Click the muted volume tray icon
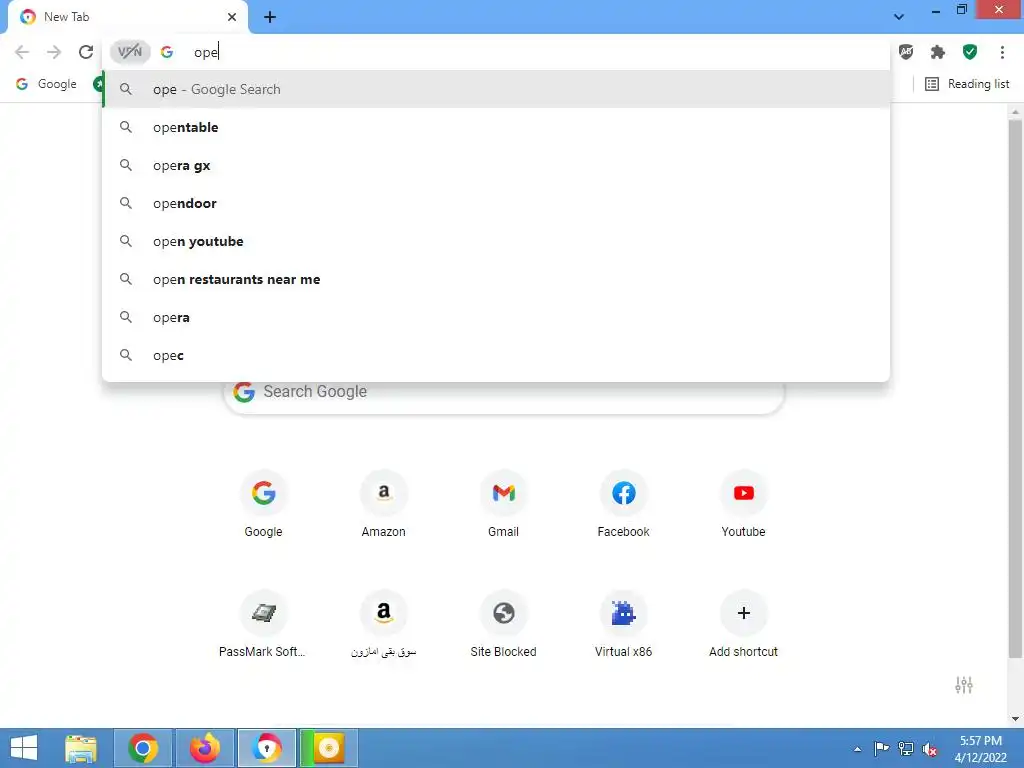The image size is (1024, 768). (930, 749)
